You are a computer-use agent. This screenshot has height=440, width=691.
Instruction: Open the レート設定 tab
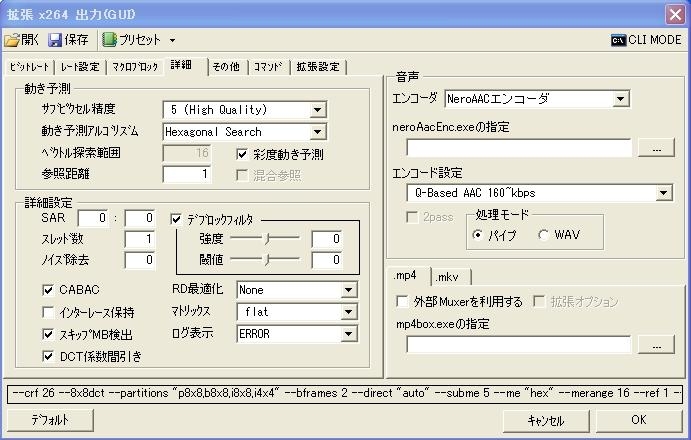coord(80,67)
